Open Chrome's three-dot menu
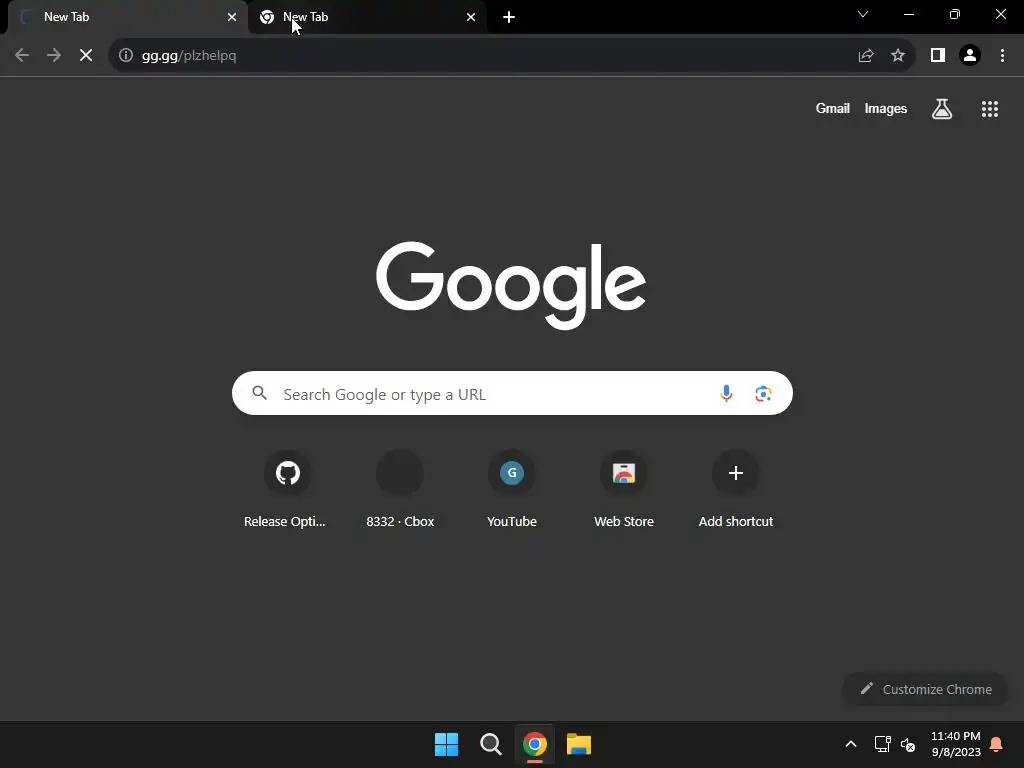 [x=1002, y=56]
